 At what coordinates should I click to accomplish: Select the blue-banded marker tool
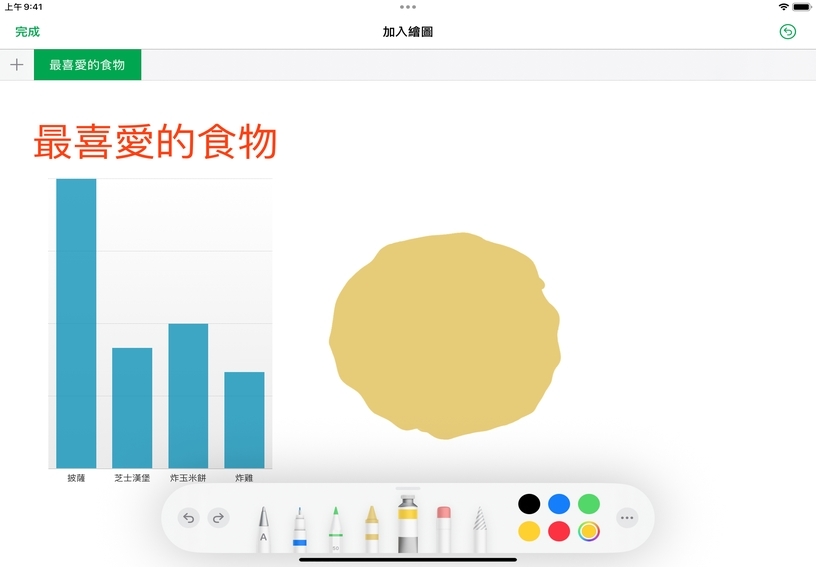[300, 529]
